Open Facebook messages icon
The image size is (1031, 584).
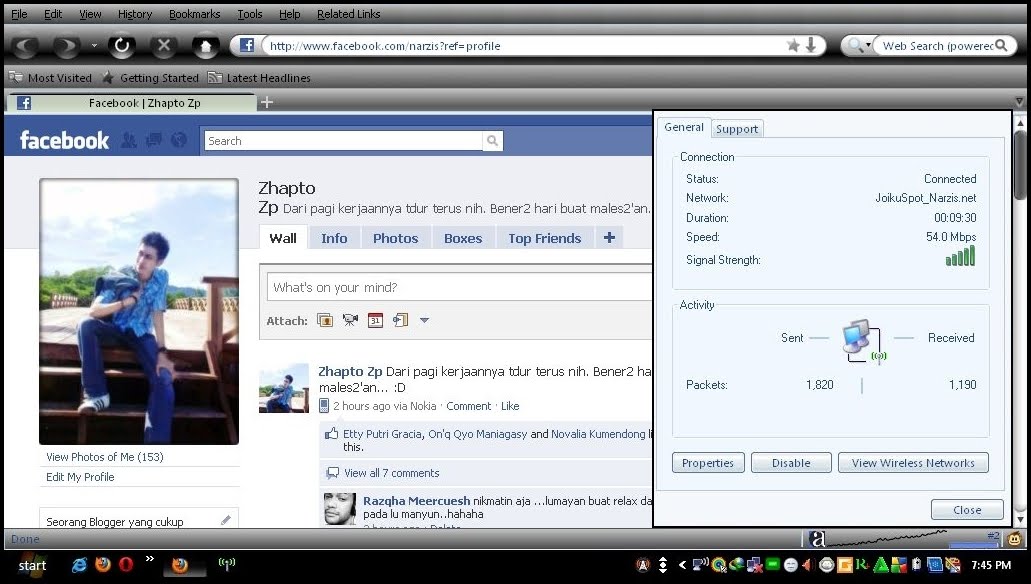tap(154, 140)
